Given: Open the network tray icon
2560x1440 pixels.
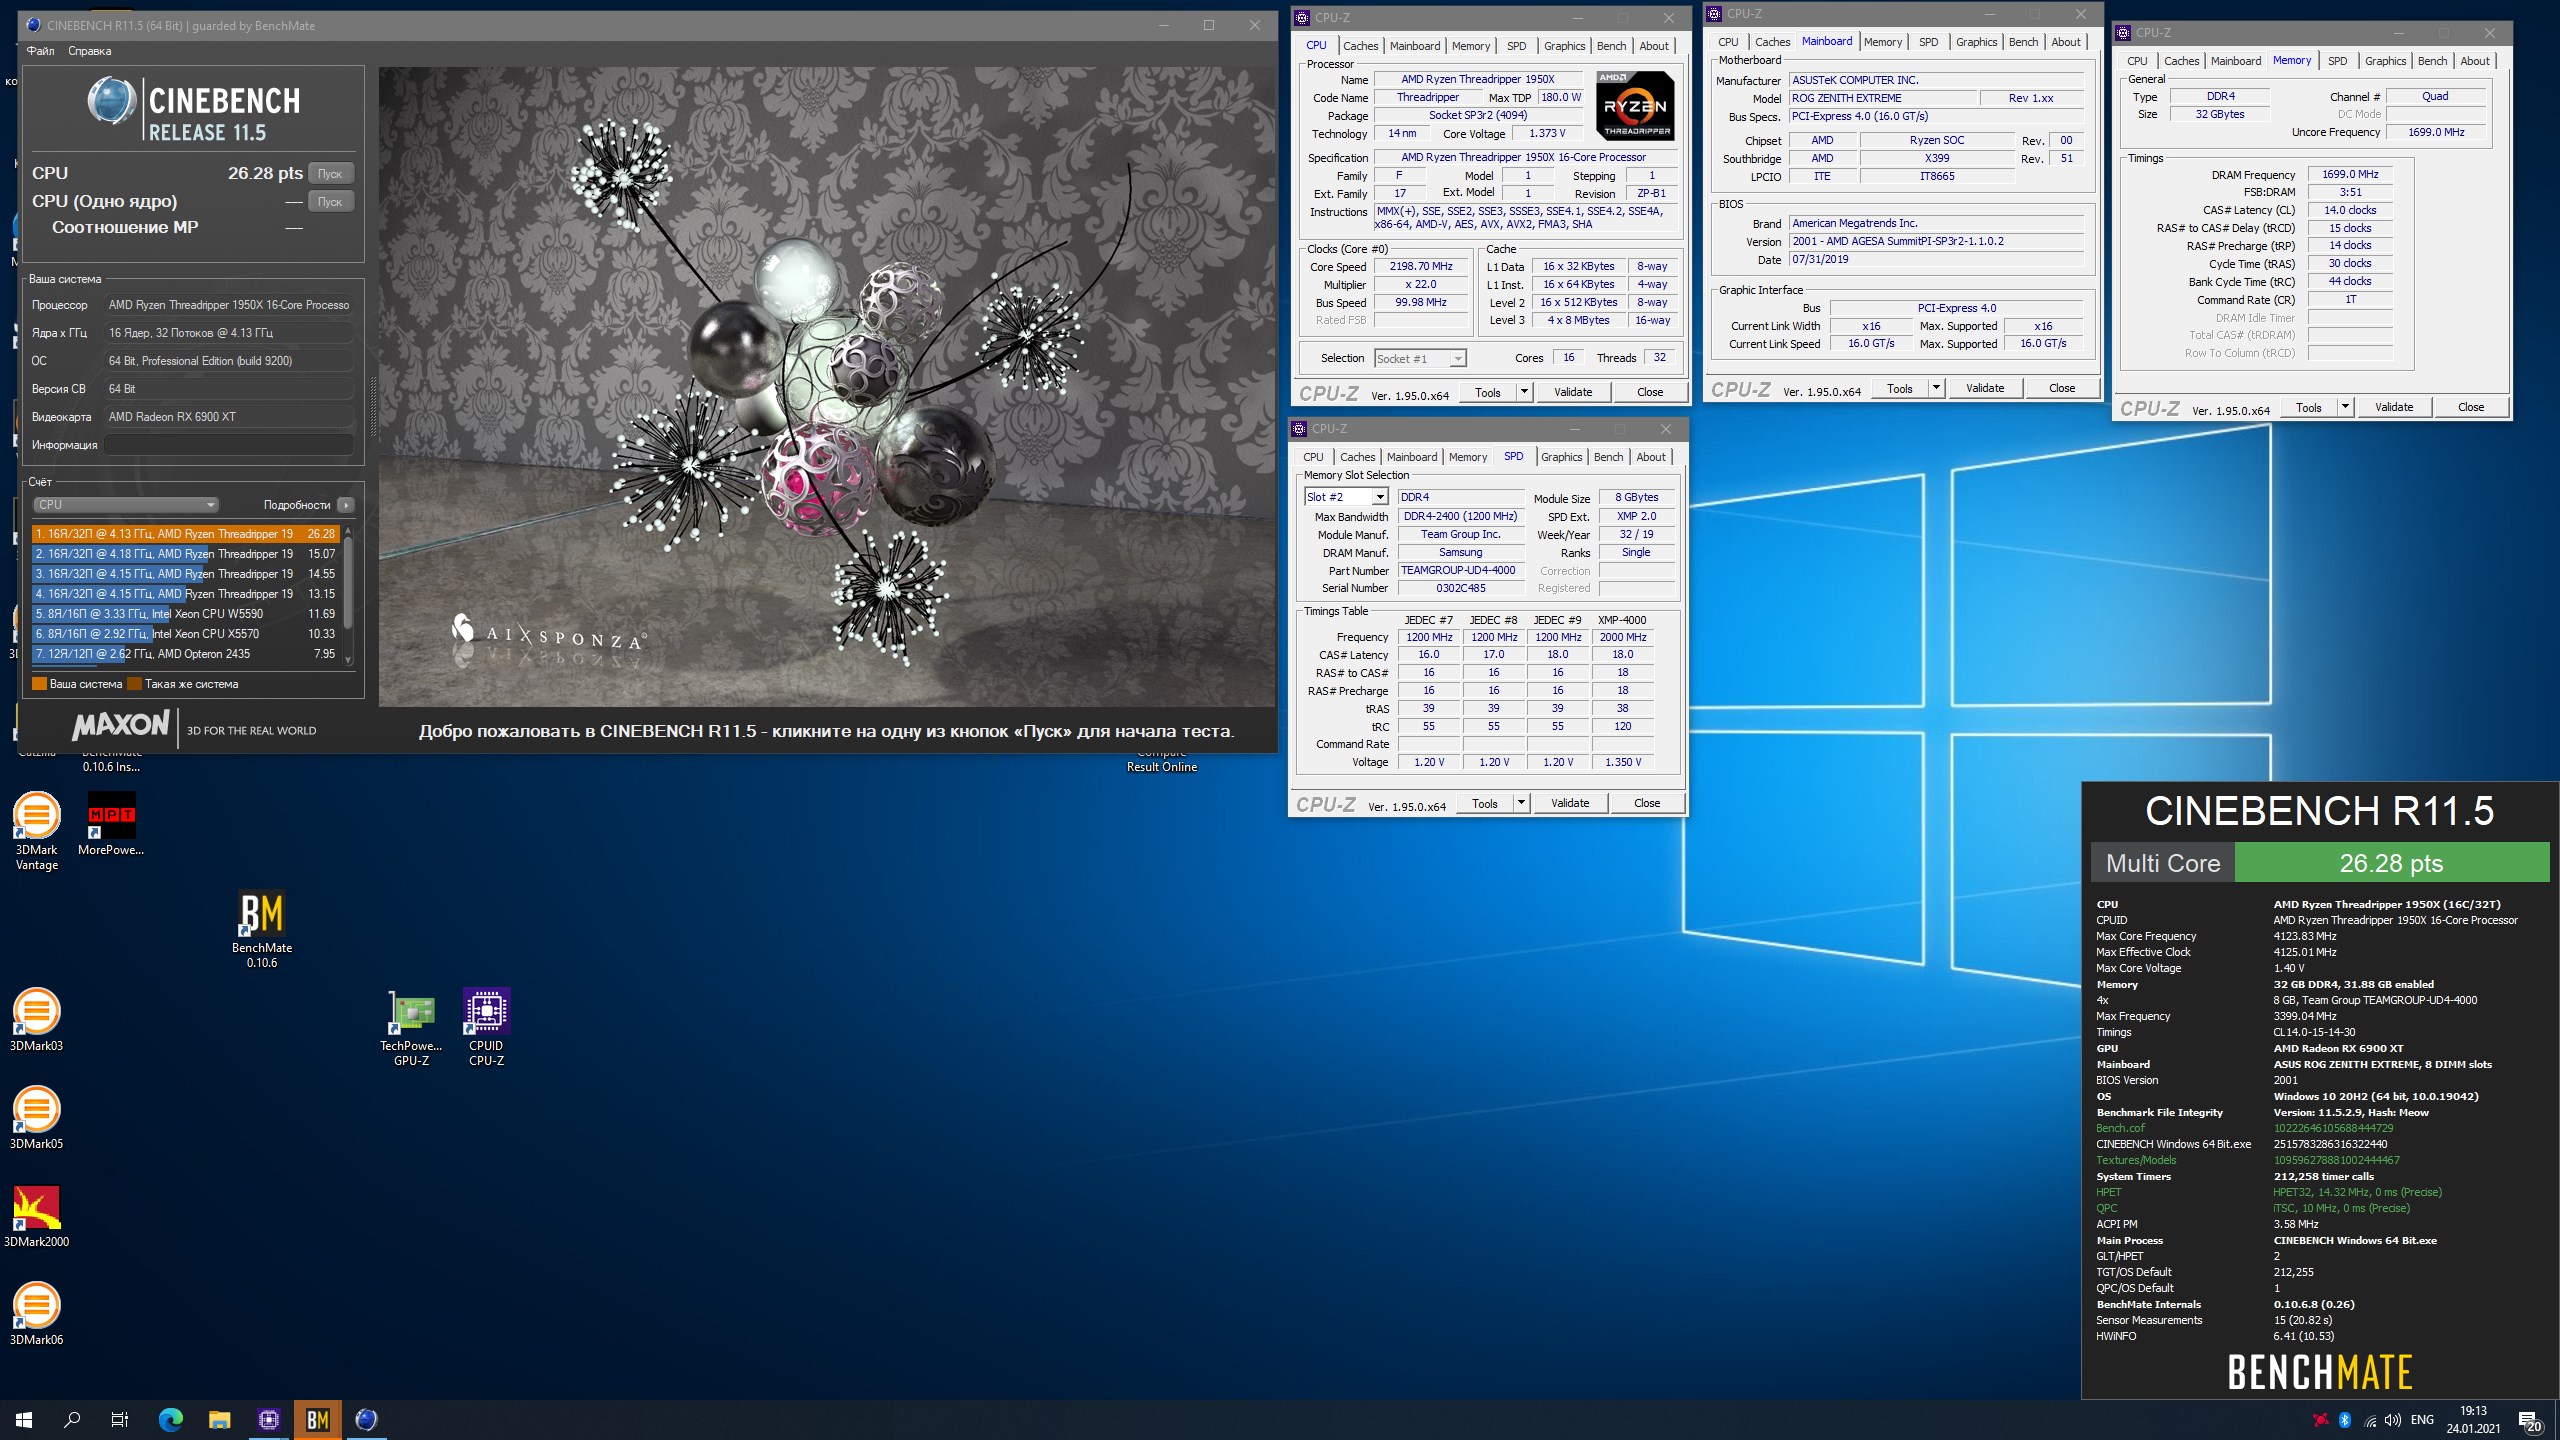Looking at the screenshot, I should click(x=2369, y=1420).
